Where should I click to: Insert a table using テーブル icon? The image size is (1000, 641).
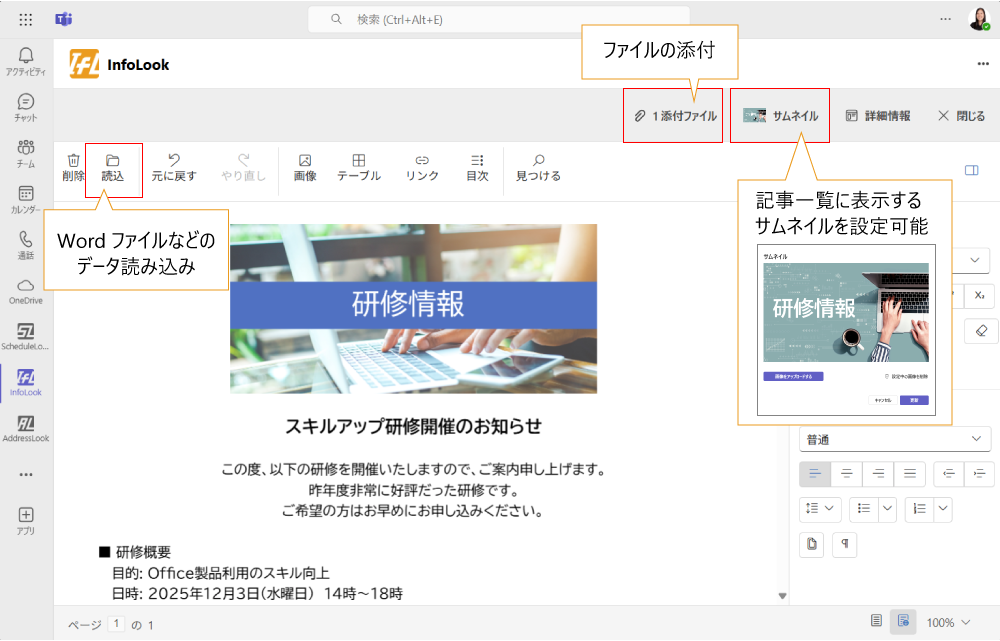pos(358,166)
